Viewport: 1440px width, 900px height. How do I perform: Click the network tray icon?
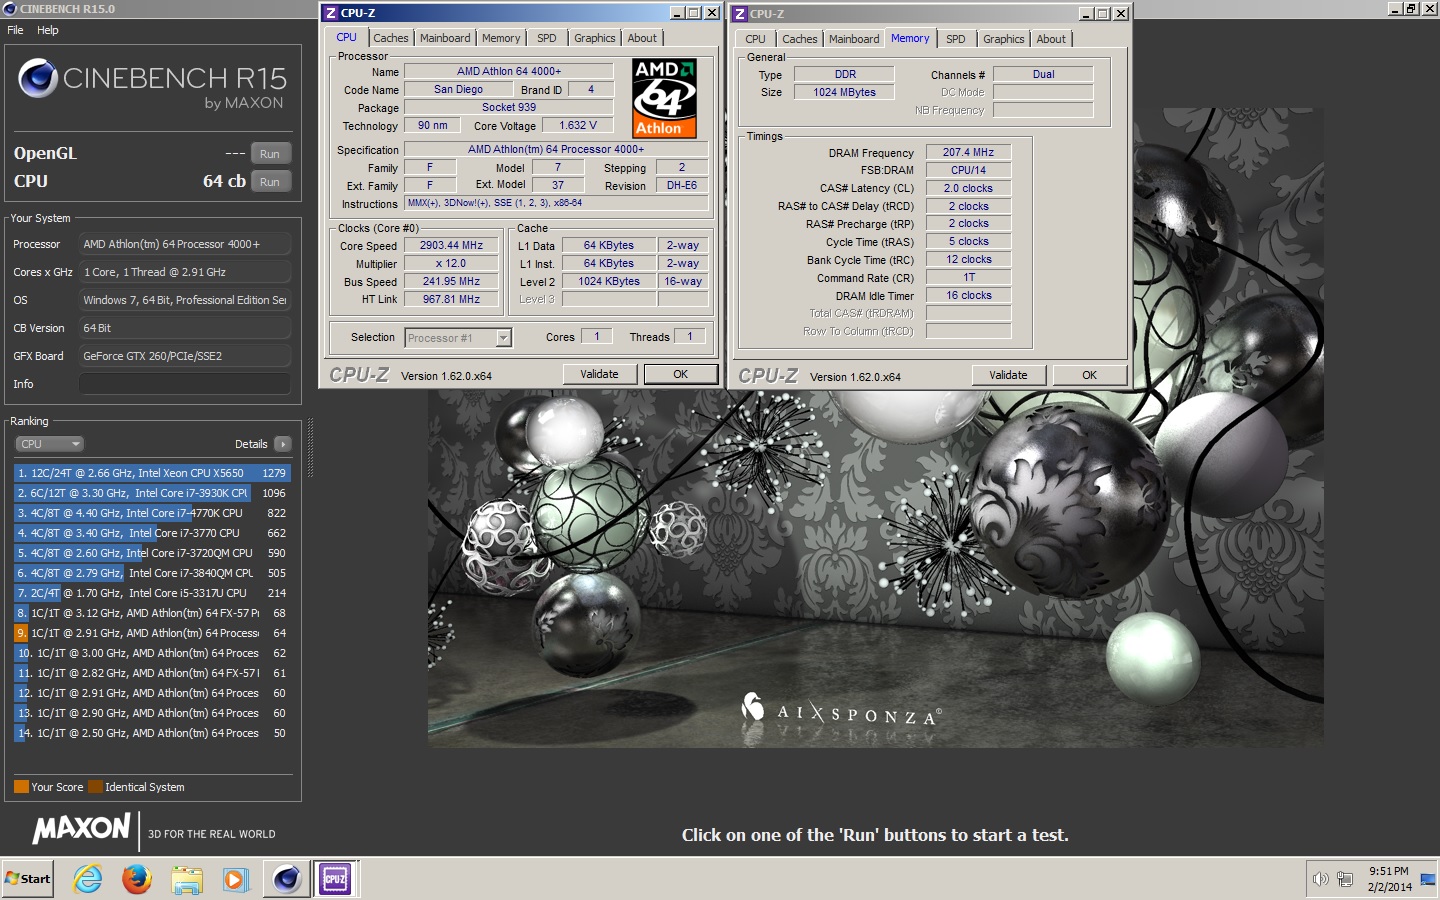click(x=1345, y=879)
